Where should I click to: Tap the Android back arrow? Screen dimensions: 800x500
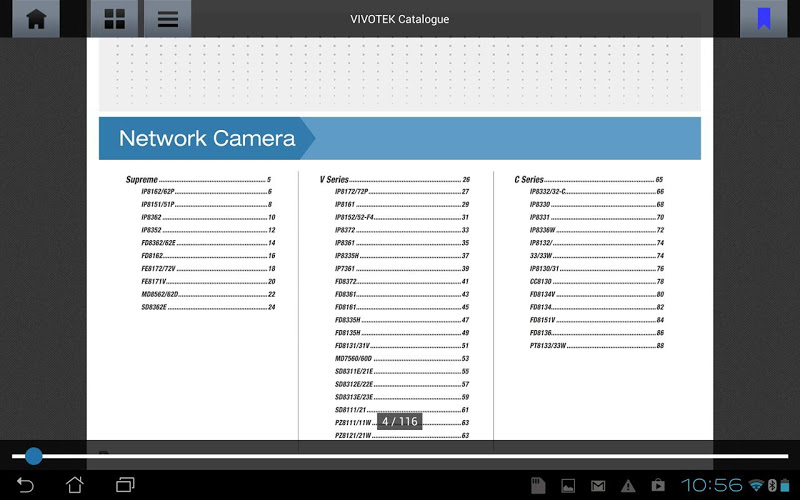[25, 485]
